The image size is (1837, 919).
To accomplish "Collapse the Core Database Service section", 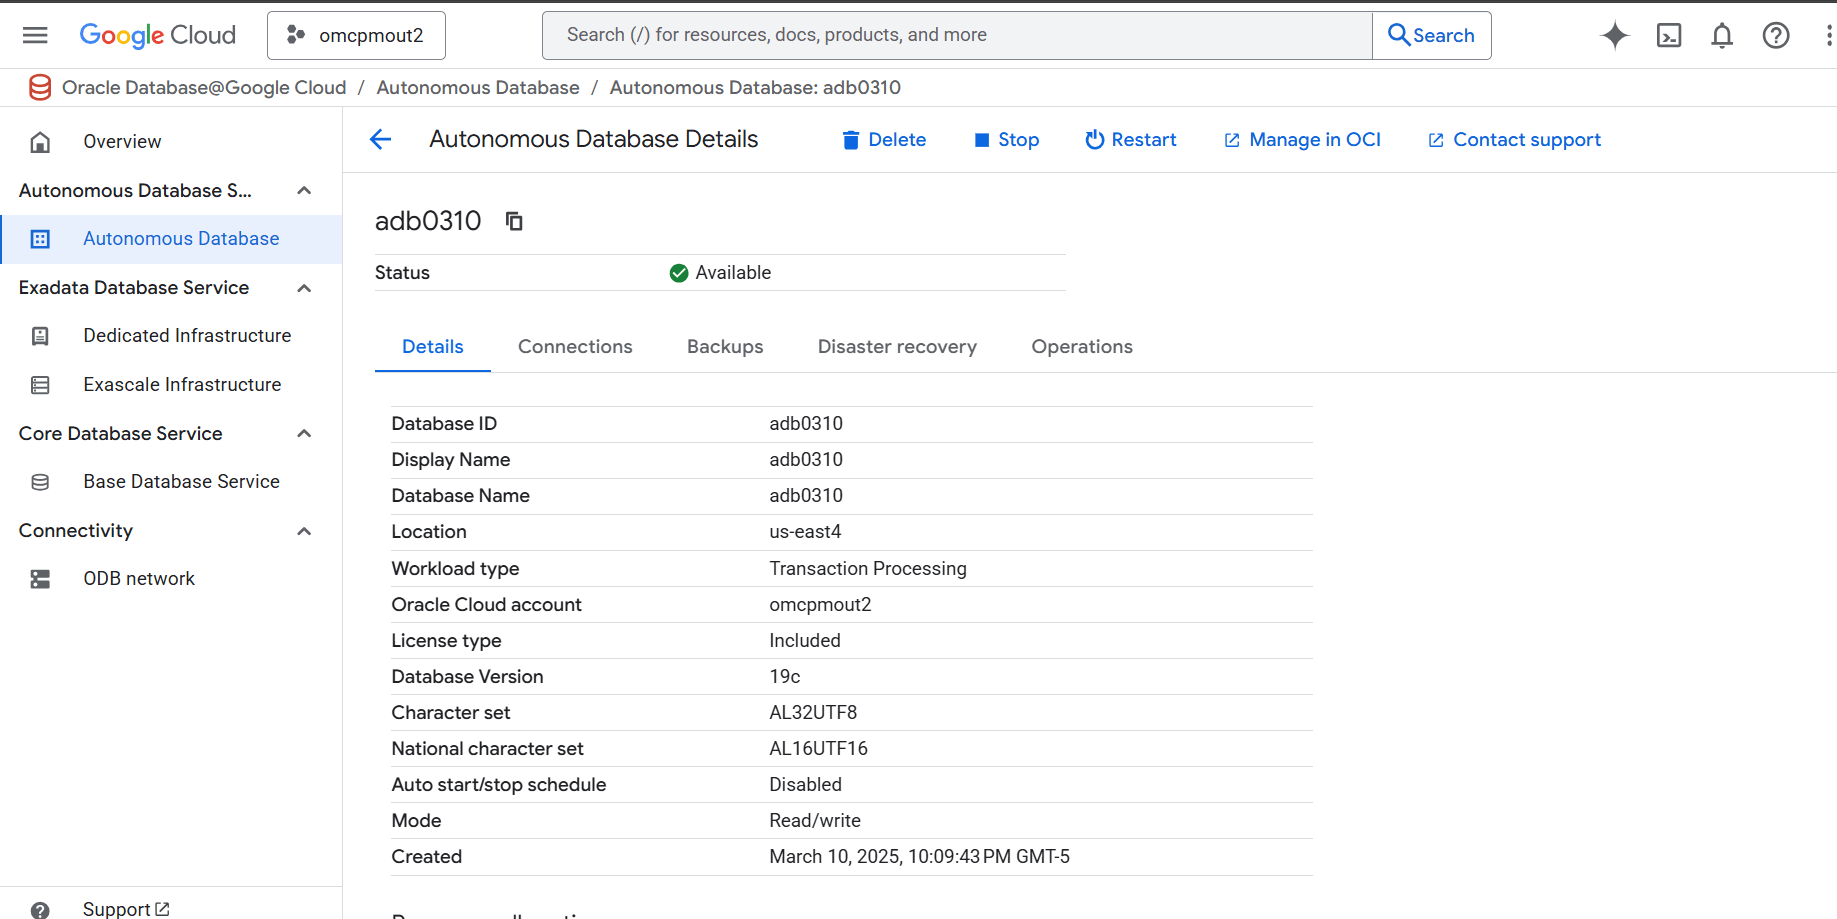I will [x=304, y=433].
